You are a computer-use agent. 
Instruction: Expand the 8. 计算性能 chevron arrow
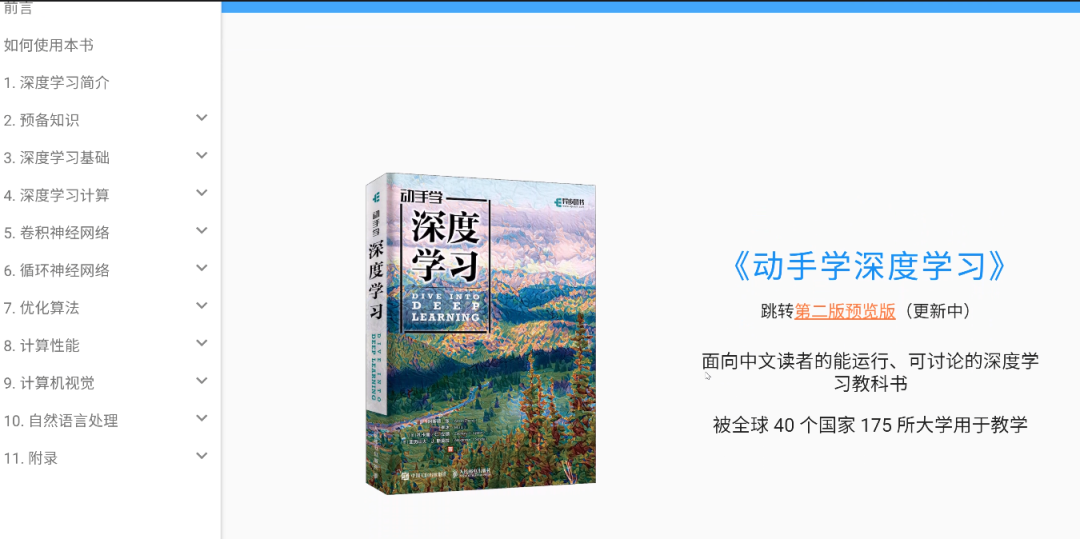(202, 343)
